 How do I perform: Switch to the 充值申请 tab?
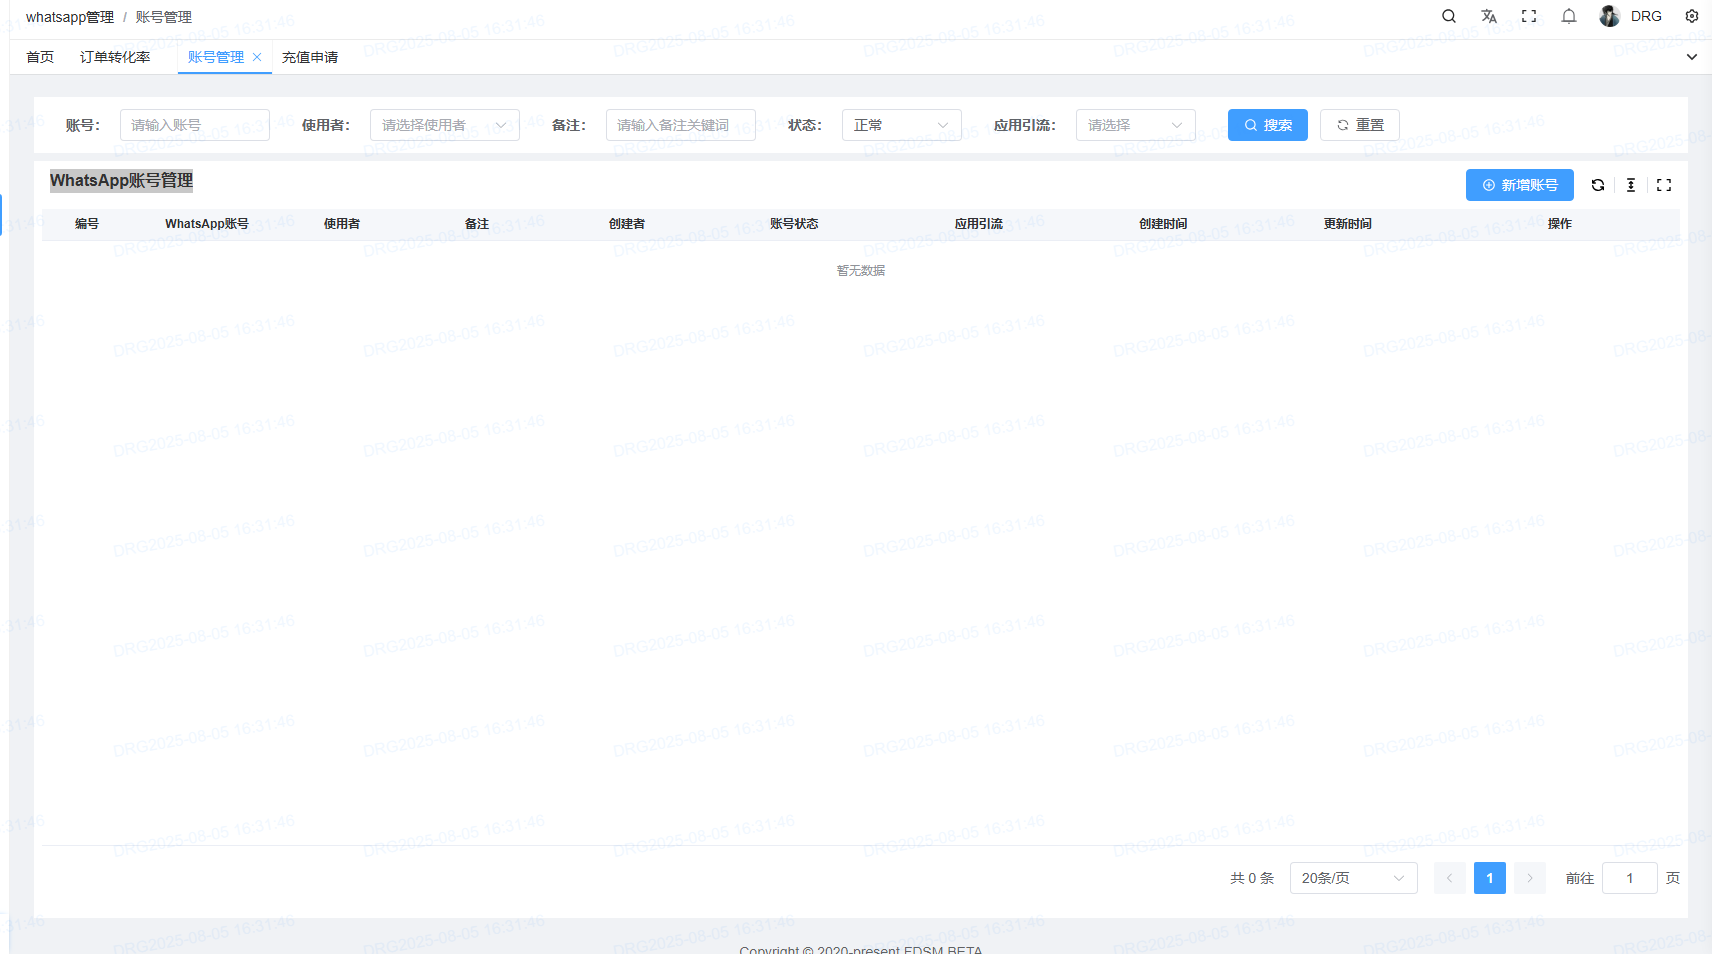[310, 57]
